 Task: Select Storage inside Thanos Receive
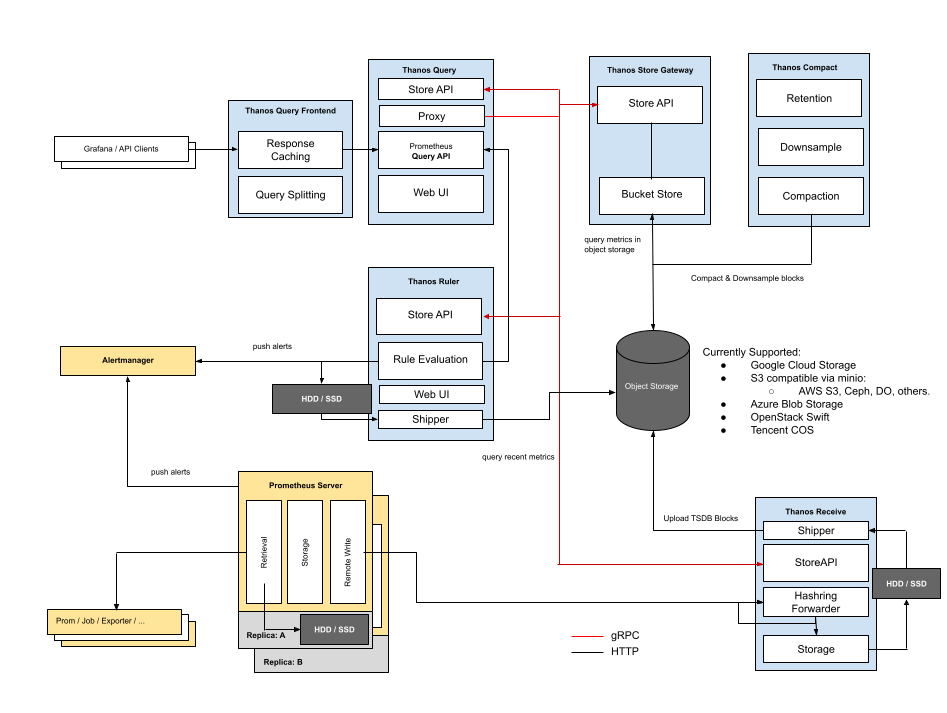click(x=816, y=649)
